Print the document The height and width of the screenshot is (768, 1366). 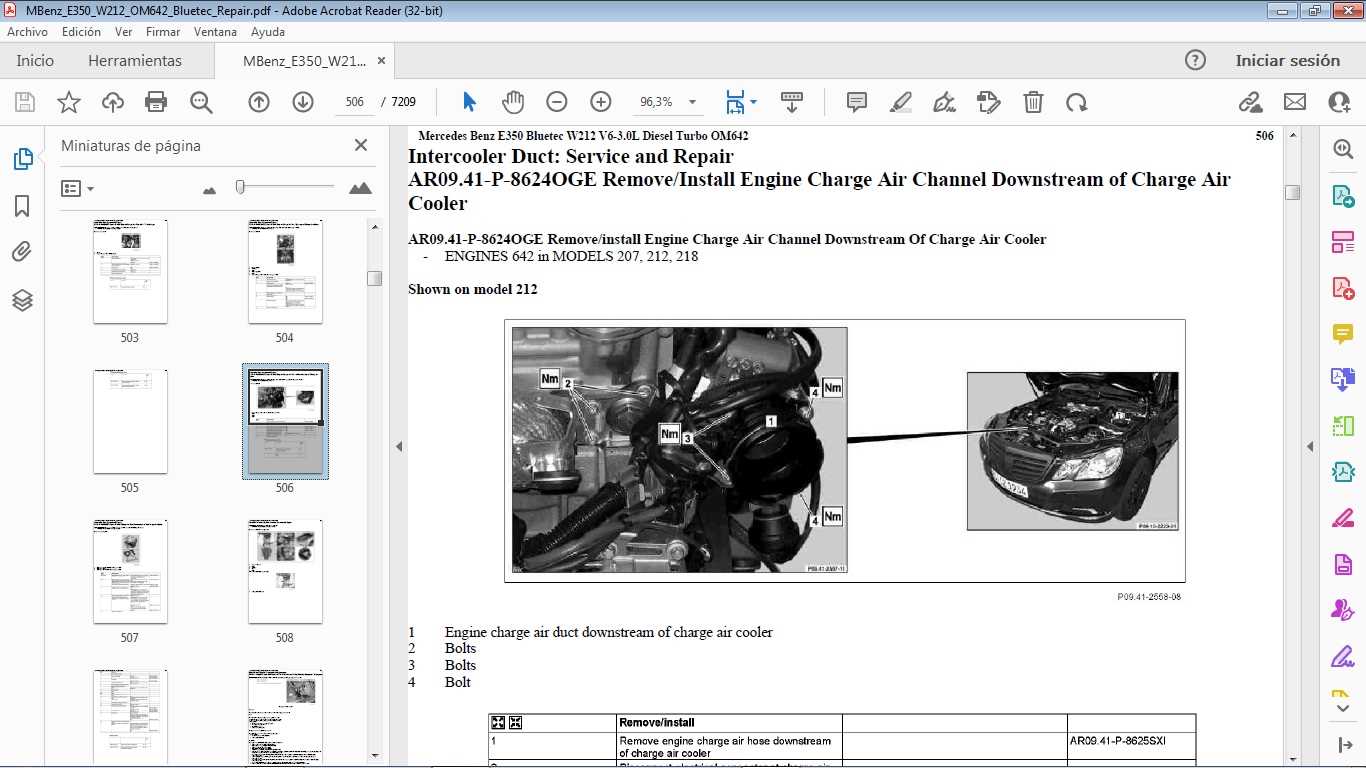click(156, 102)
